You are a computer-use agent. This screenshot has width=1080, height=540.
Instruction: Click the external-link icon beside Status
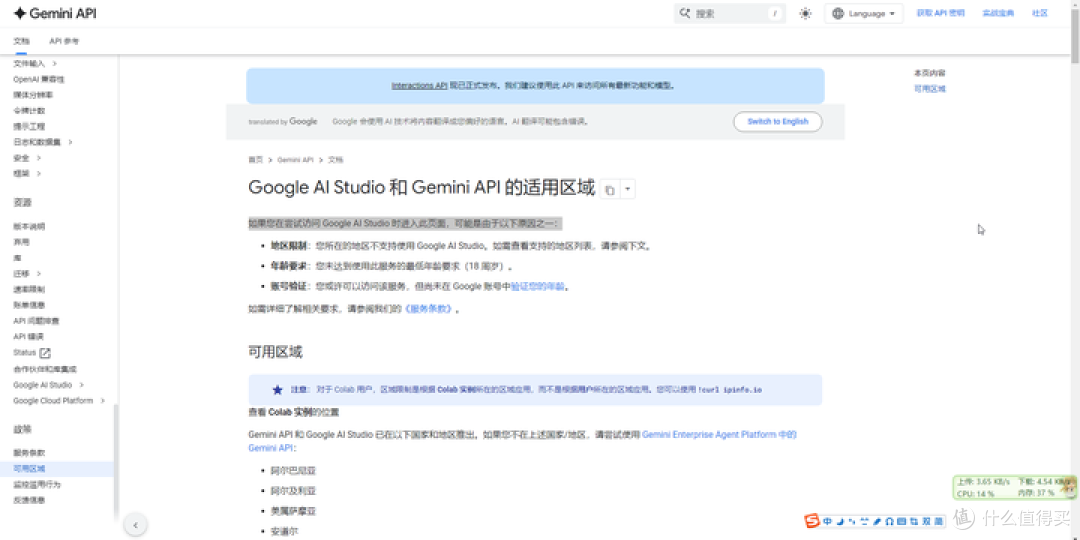[x=45, y=353]
